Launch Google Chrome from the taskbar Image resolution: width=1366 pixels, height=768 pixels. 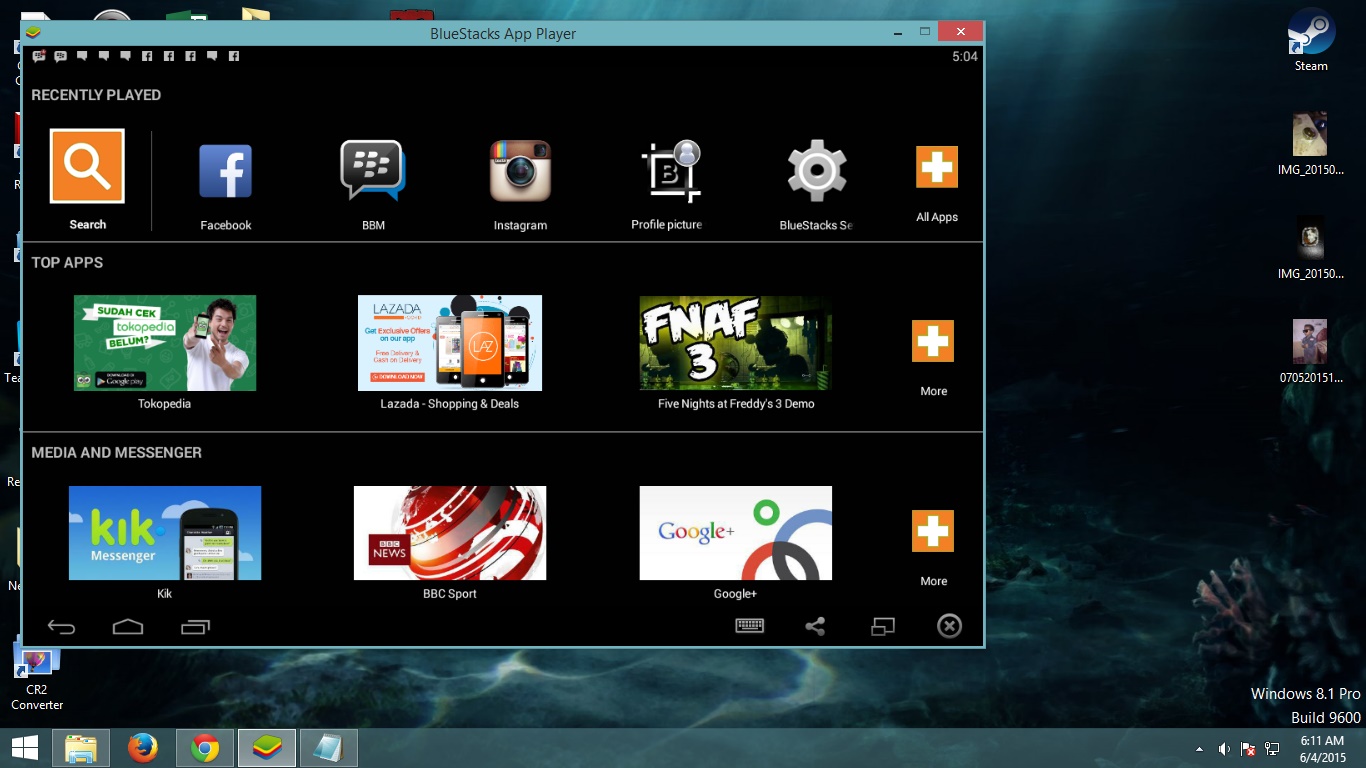[205, 748]
